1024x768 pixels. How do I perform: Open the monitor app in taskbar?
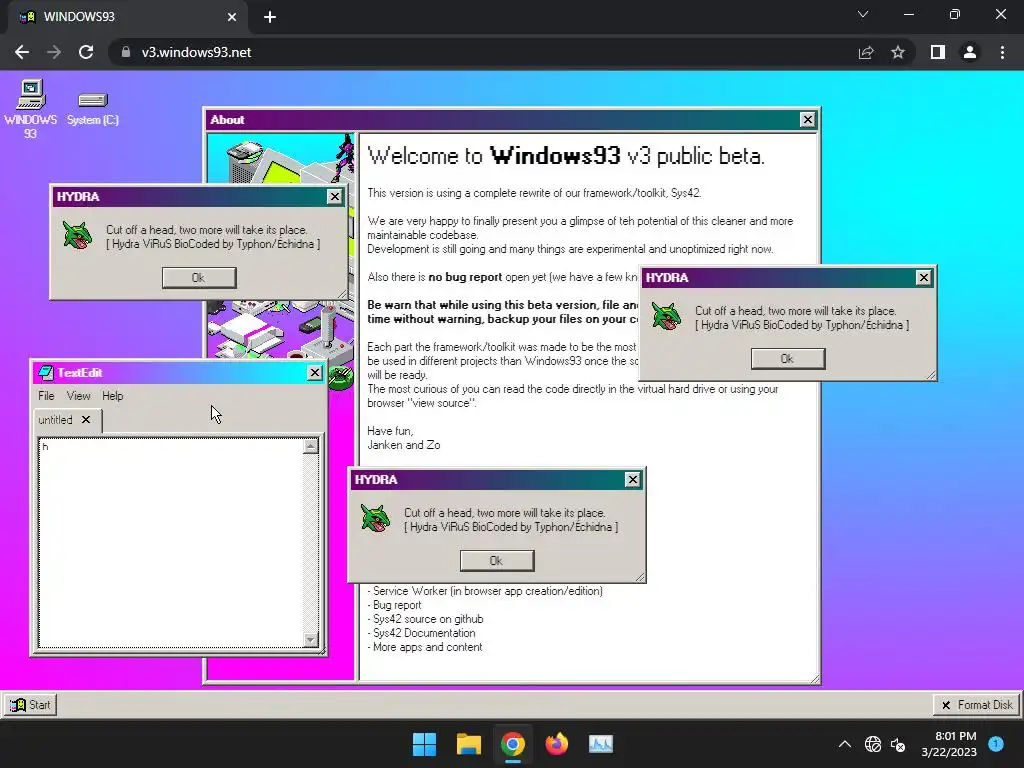tap(601, 744)
